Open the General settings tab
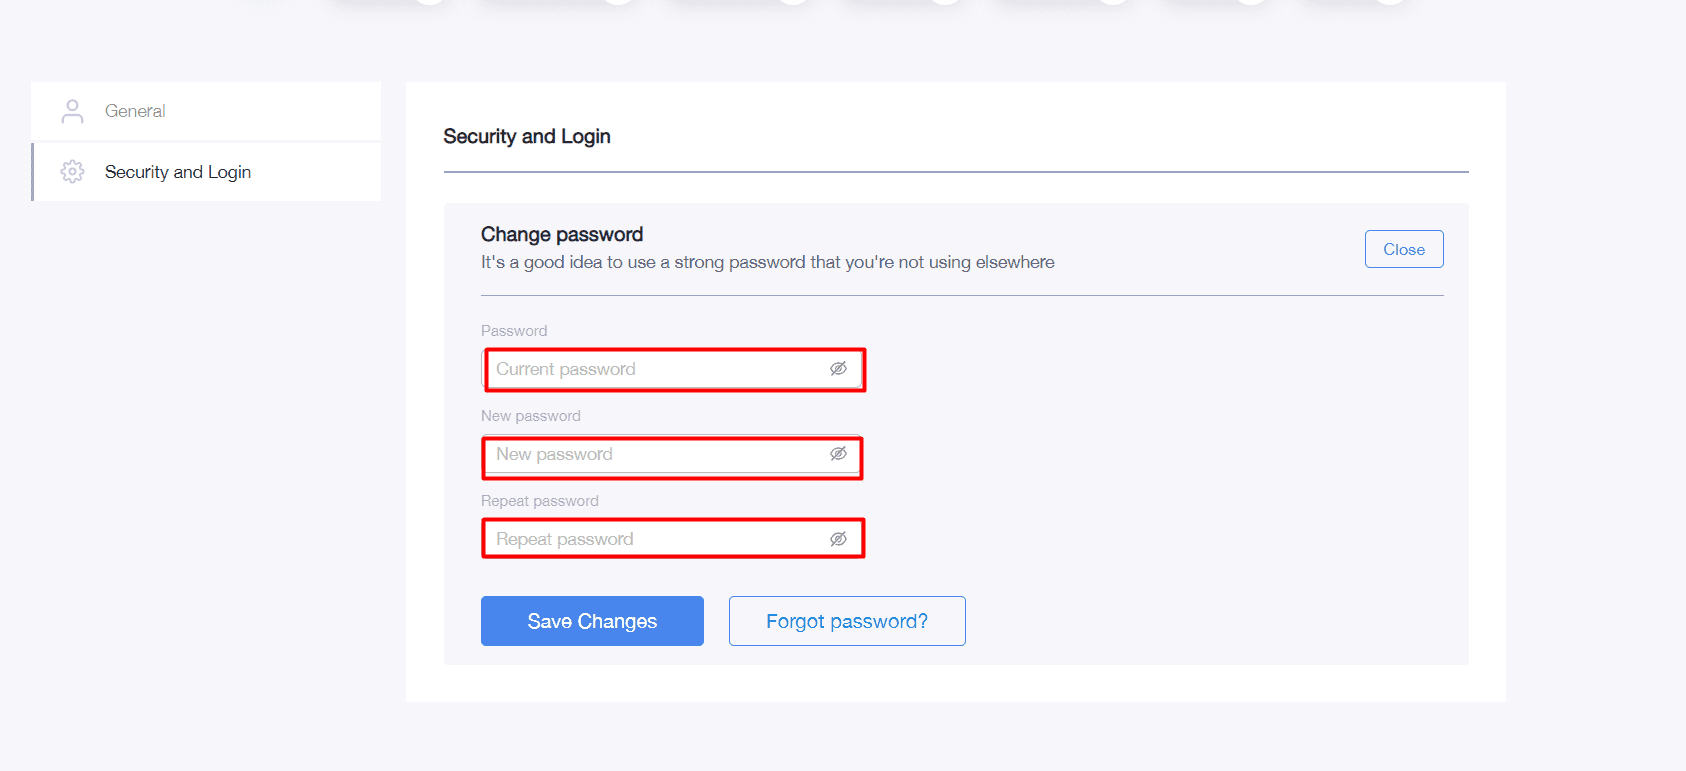The width and height of the screenshot is (1686, 771). (x=206, y=111)
